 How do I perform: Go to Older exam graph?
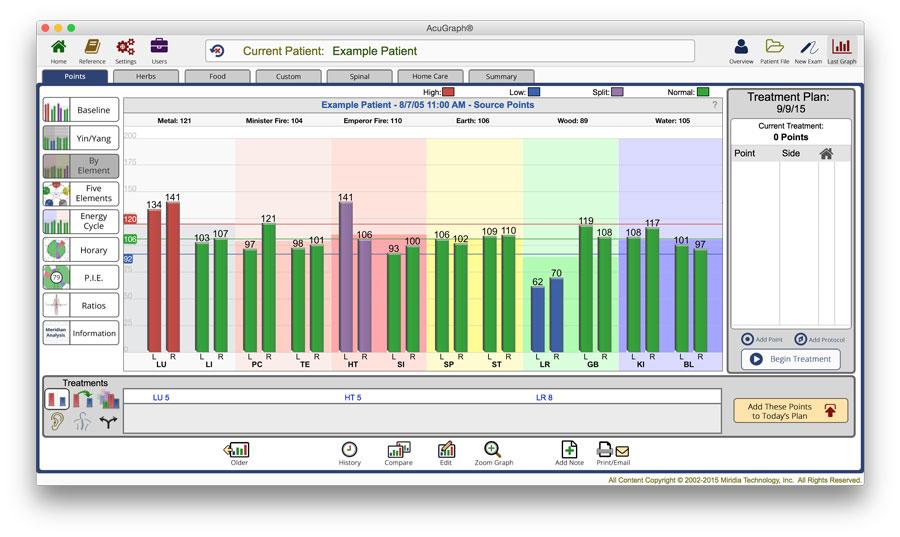(x=238, y=451)
